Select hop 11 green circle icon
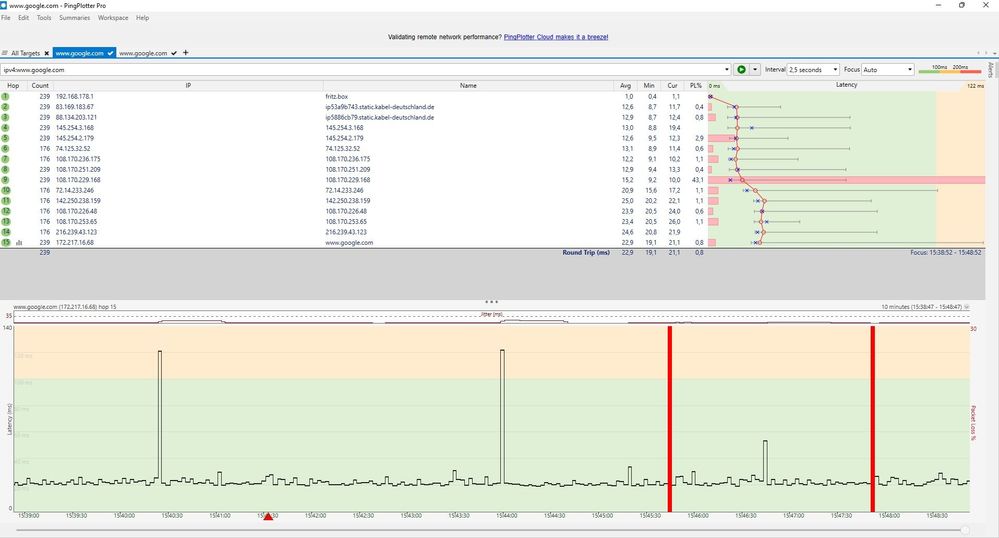This screenshot has width=999, height=538. [6, 201]
